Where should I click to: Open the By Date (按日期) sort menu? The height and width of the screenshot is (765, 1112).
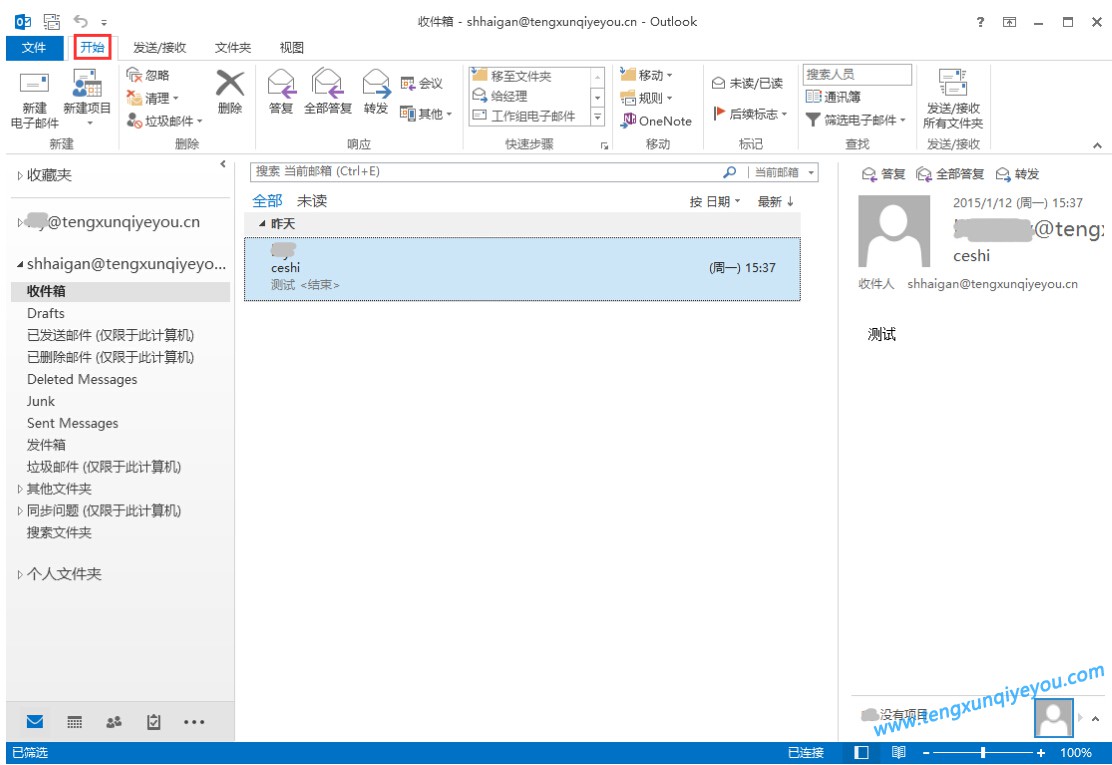(714, 201)
